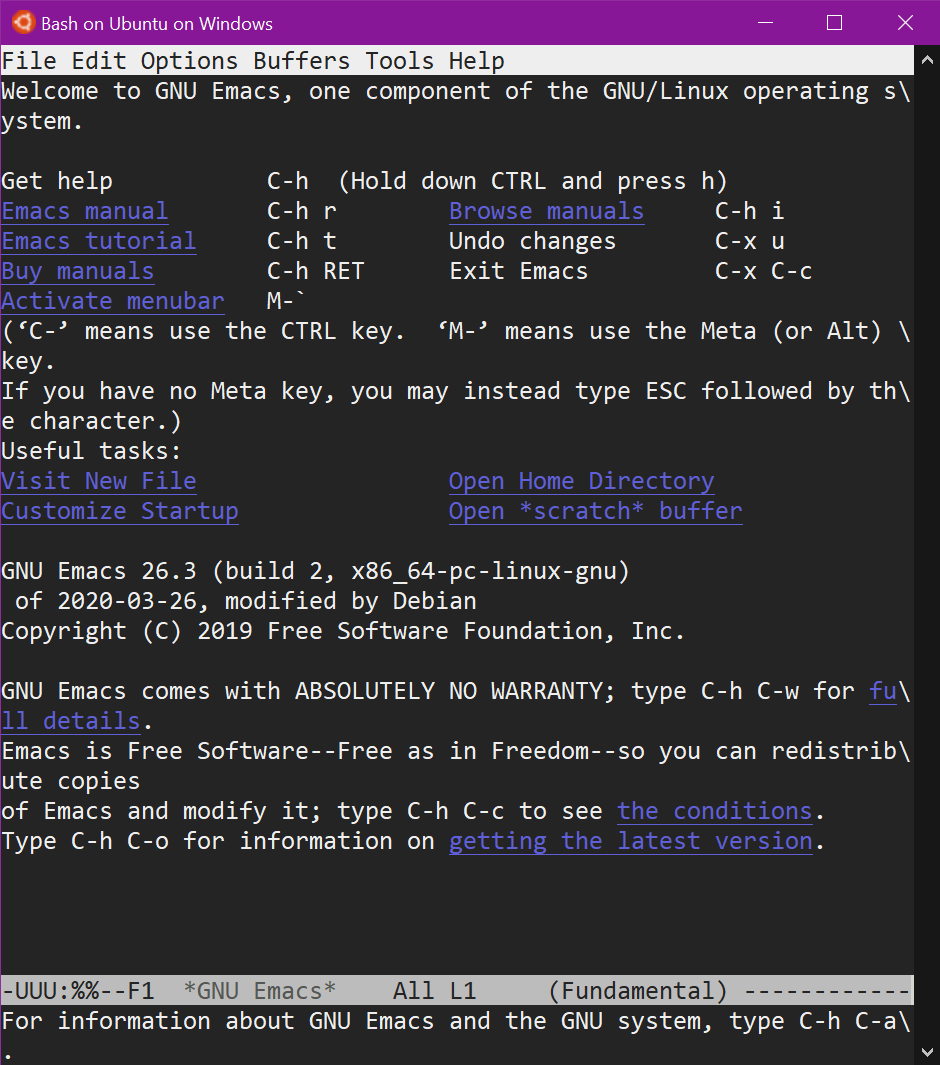Viewport: 940px width, 1065px height.
Task: Open the Options menu
Action: pos(189,61)
